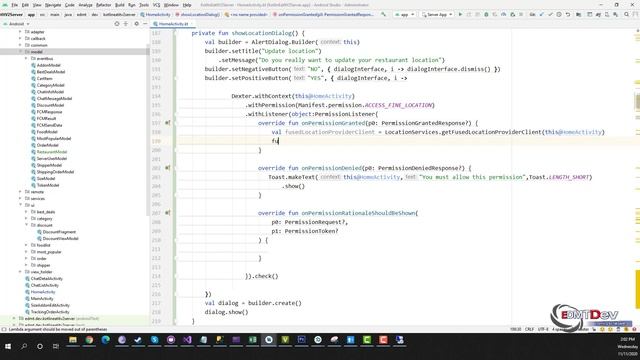Click HomeActivity breadcrumb in navigation bar
640x360 pixels.
point(156,14)
